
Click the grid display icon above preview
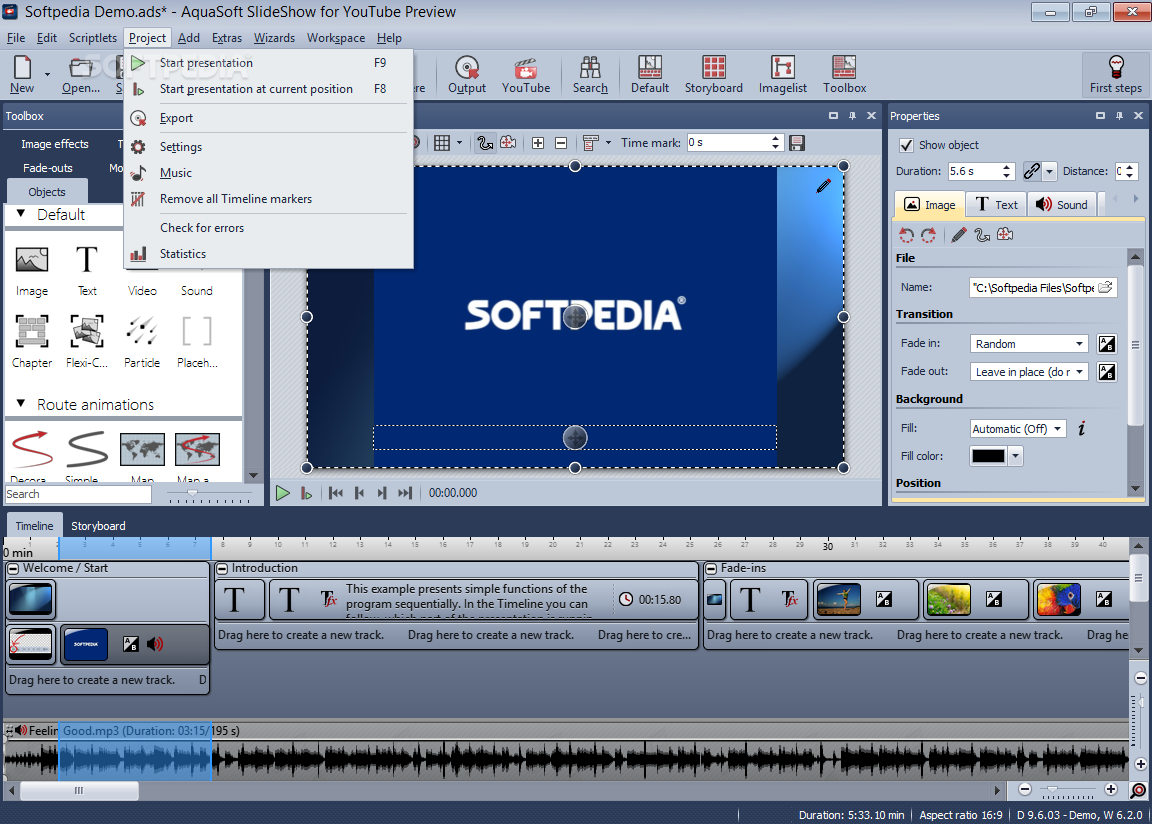tap(442, 142)
